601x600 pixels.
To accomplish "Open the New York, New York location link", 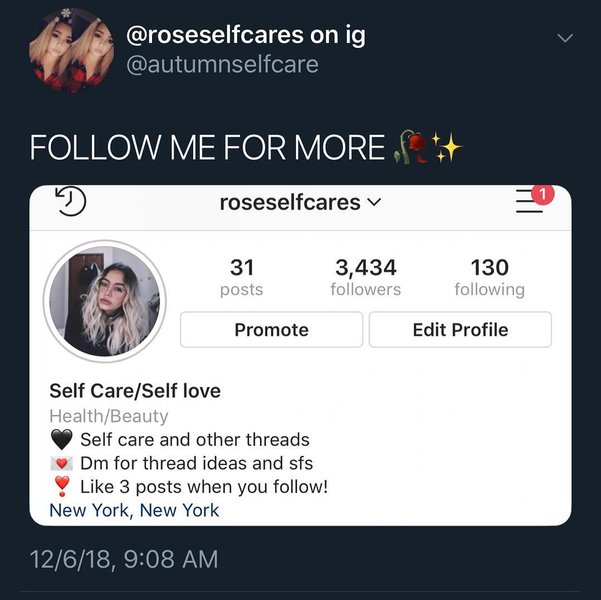I will click(134, 511).
